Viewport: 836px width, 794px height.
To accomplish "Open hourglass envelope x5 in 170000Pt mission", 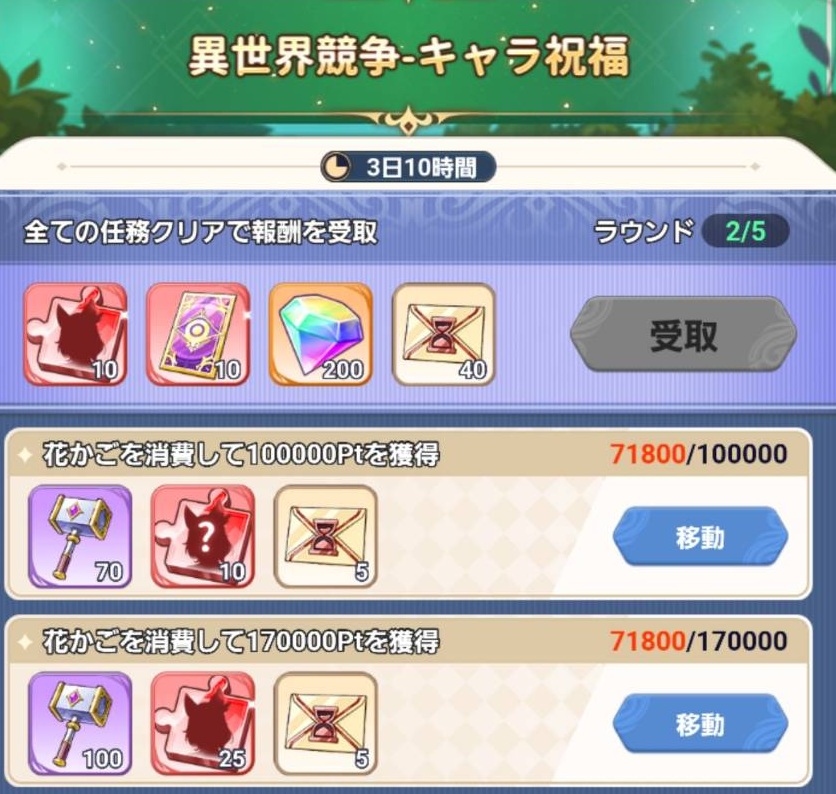I will (325, 724).
